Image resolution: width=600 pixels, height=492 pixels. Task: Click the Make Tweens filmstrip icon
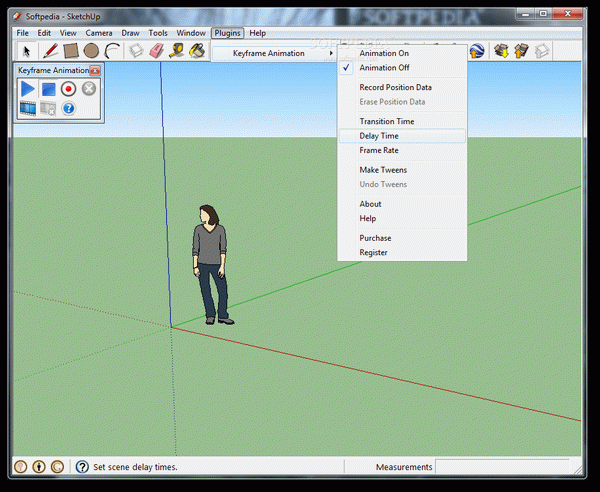(28, 109)
